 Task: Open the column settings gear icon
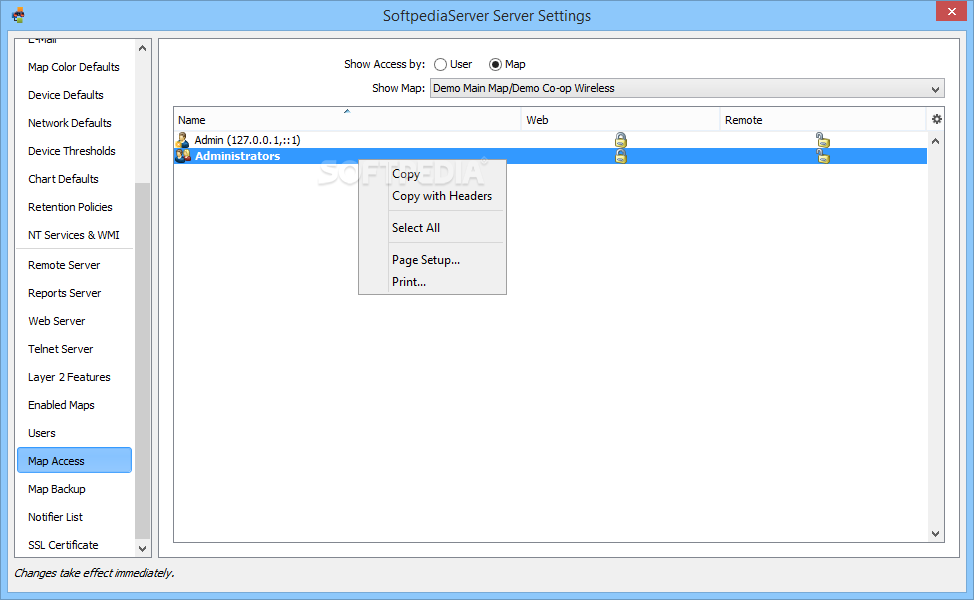click(x=937, y=119)
